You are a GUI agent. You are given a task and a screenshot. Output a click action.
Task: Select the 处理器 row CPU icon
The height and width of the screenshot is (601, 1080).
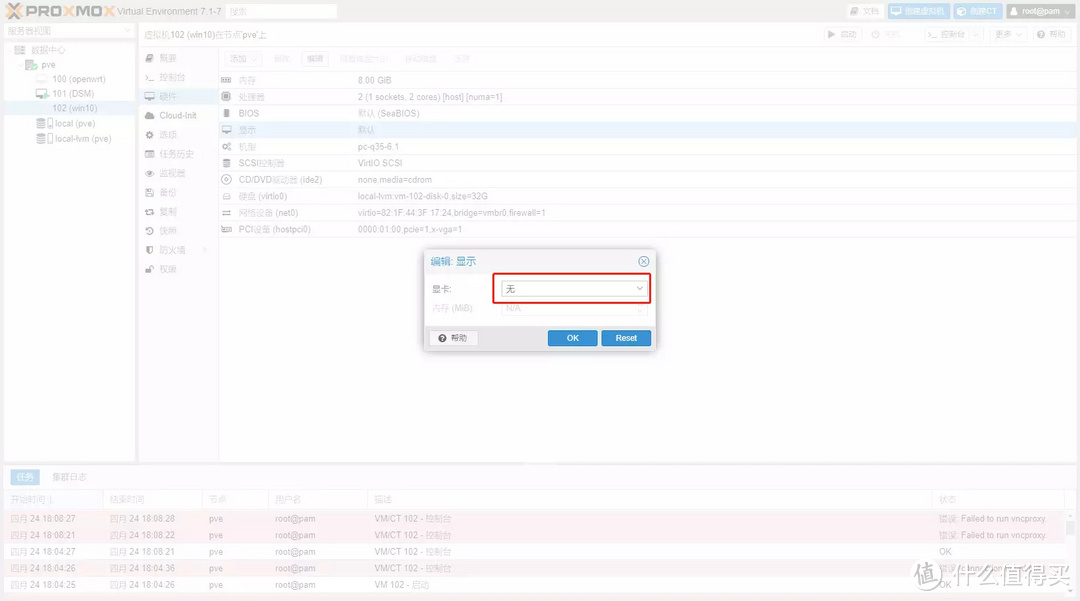coord(226,97)
